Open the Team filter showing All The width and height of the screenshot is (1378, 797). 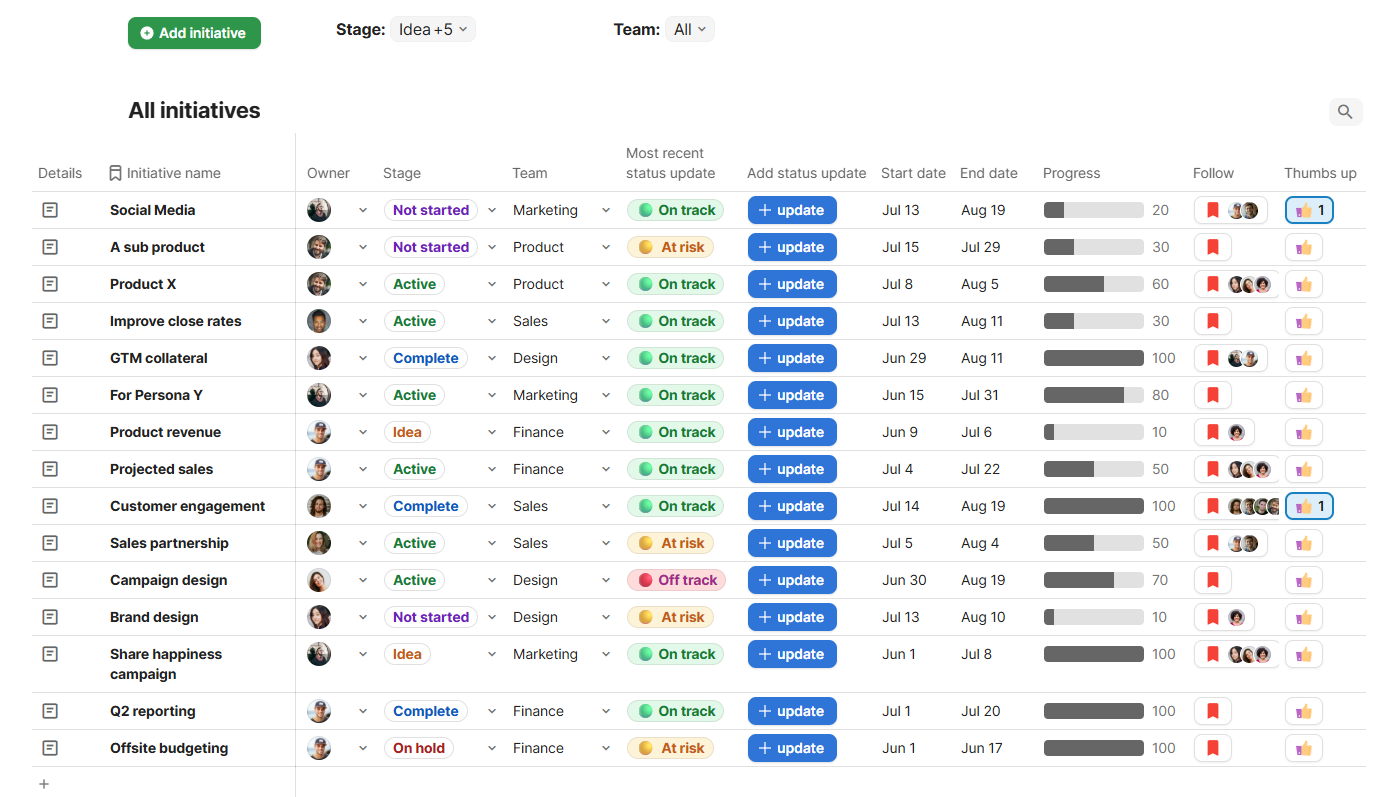[689, 29]
